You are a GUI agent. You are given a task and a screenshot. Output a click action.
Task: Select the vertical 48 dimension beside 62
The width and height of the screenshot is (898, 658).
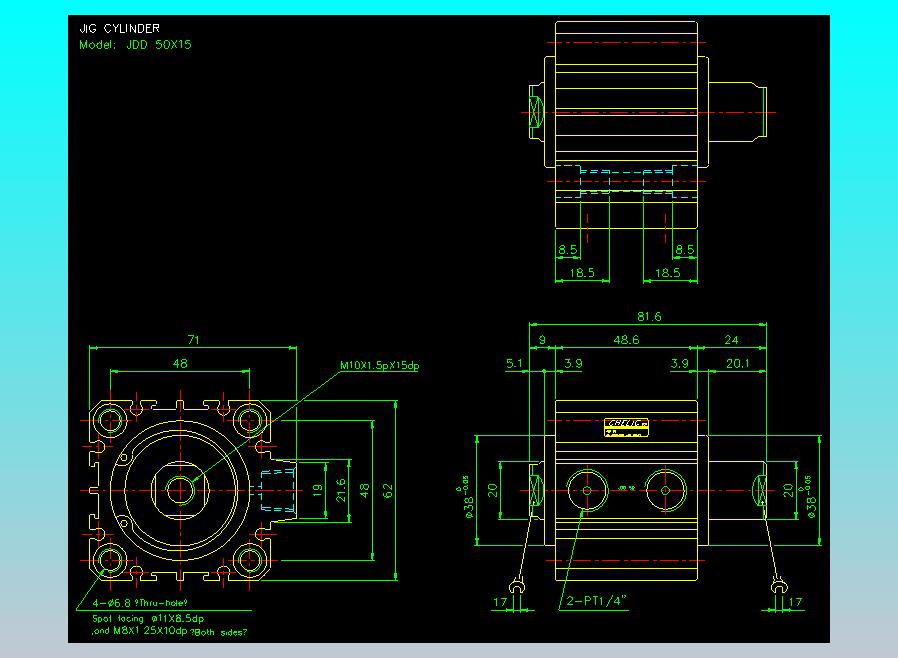click(x=365, y=490)
